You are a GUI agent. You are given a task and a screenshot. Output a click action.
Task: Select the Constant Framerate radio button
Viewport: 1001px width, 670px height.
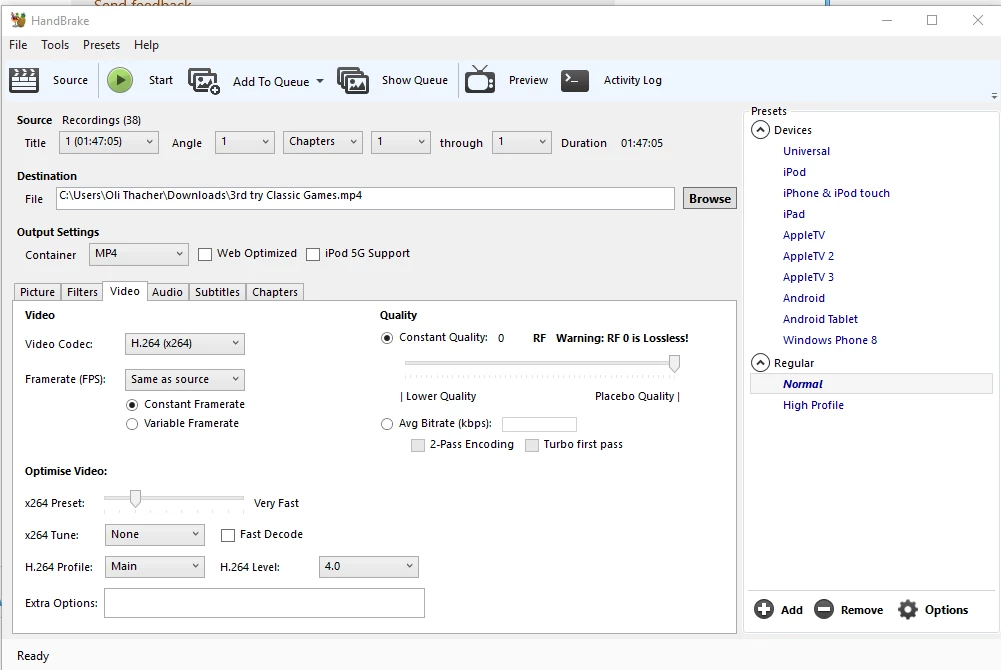pyautogui.click(x=132, y=405)
